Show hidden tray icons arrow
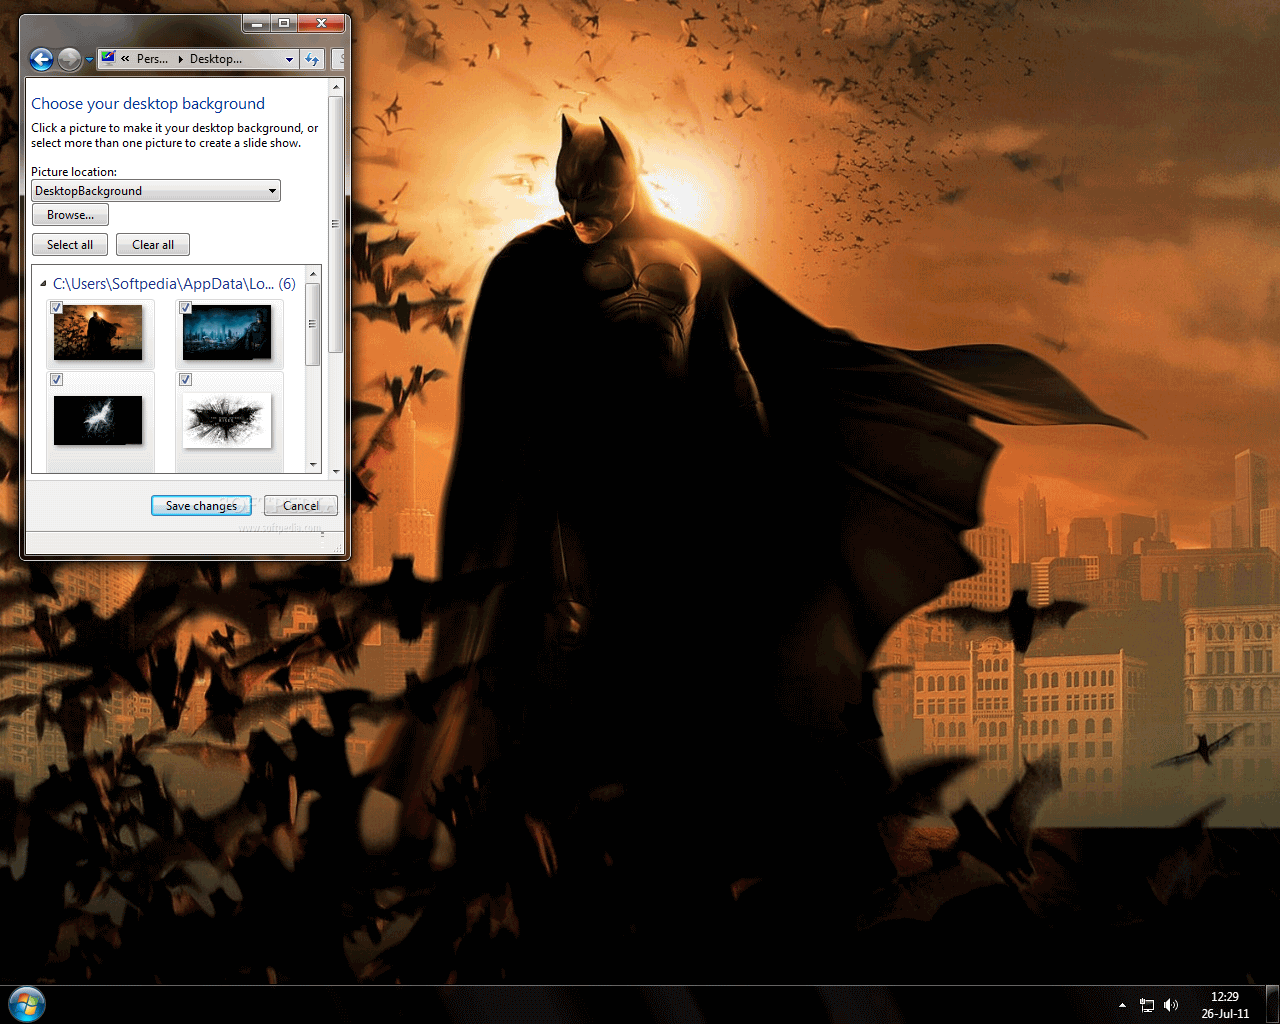This screenshot has height=1024, width=1280. pyautogui.click(x=1122, y=1005)
